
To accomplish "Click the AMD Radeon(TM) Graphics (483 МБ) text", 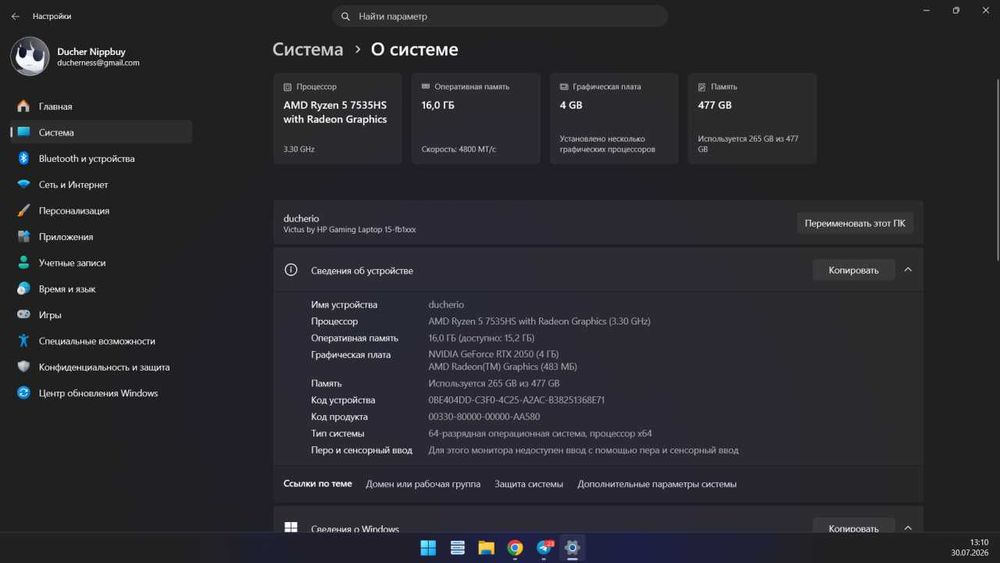I will [x=503, y=367].
